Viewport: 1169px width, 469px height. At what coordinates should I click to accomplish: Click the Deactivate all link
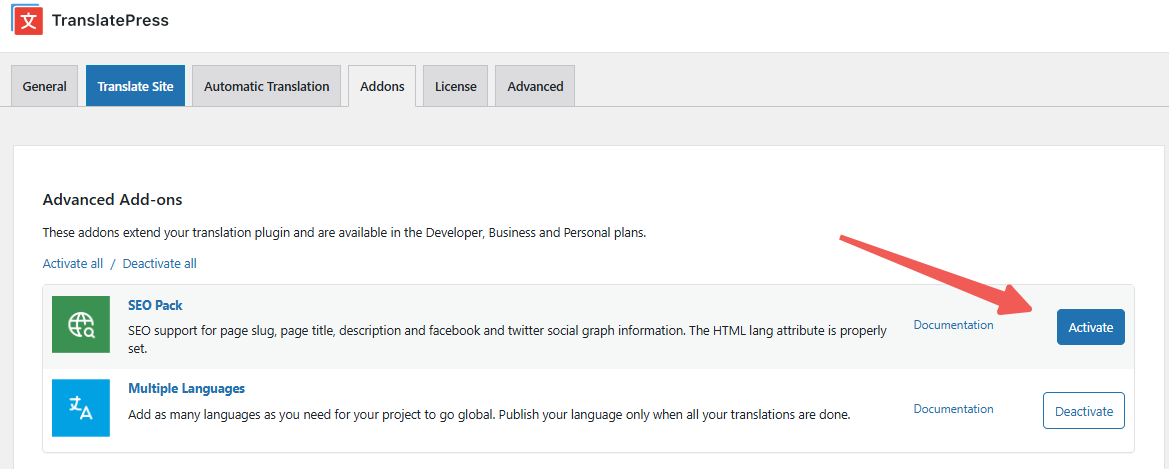tap(159, 264)
